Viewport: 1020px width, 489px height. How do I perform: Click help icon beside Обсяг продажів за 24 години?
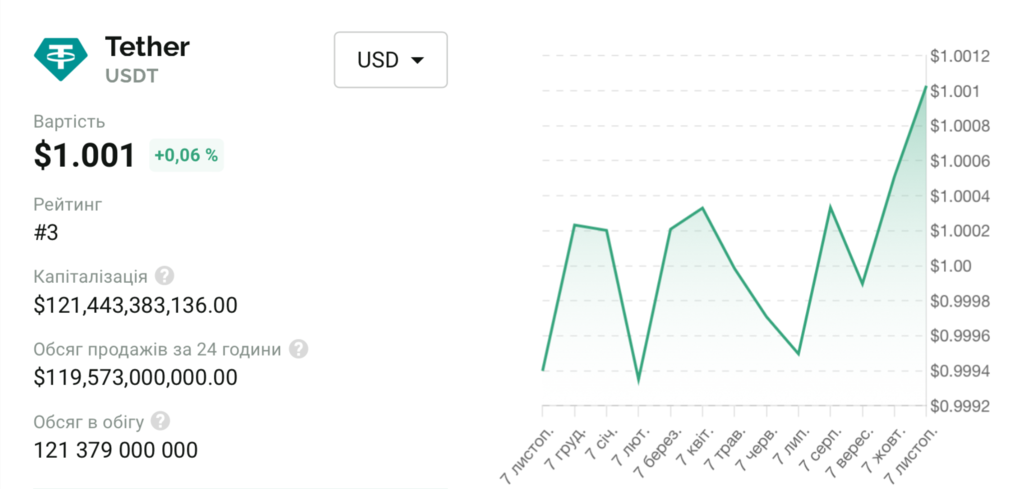[298, 349]
